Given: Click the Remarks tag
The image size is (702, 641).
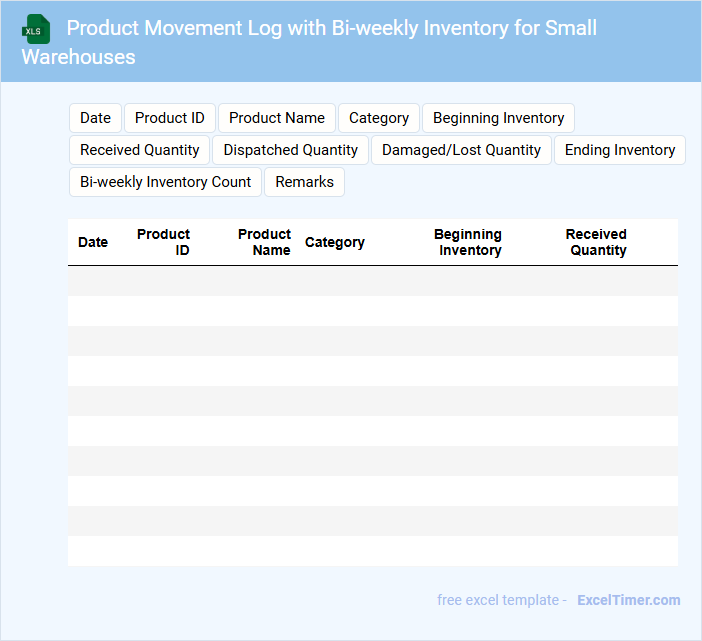Looking at the screenshot, I should tap(305, 182).
